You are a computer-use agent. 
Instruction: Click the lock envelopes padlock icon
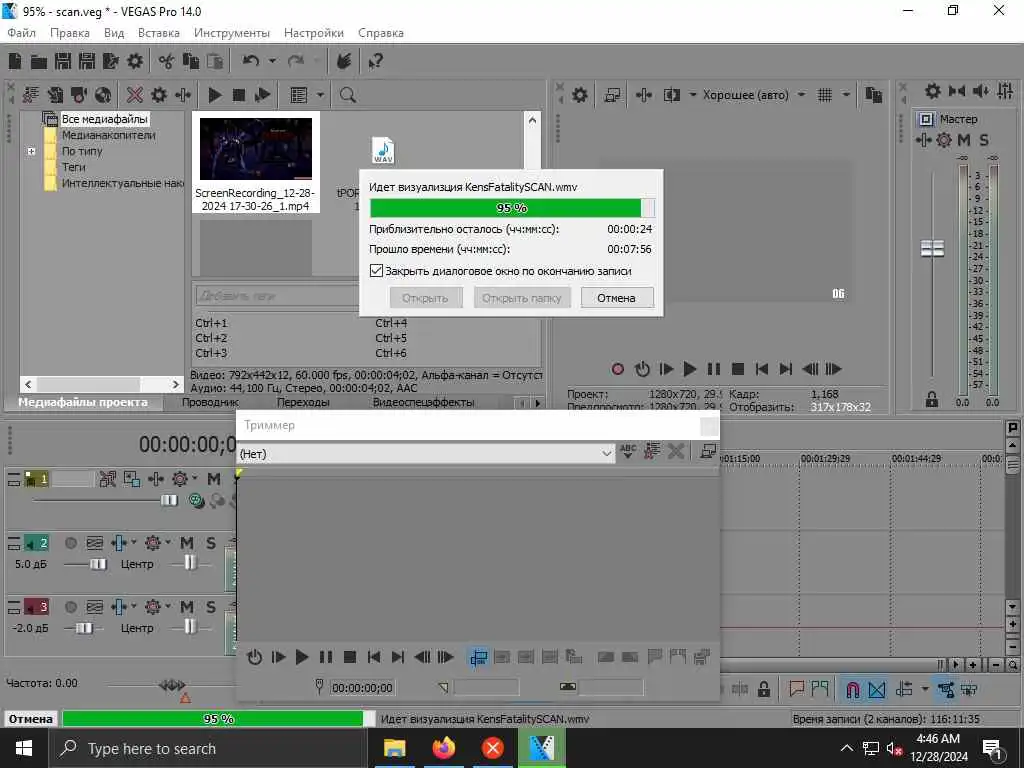point(763,689)
